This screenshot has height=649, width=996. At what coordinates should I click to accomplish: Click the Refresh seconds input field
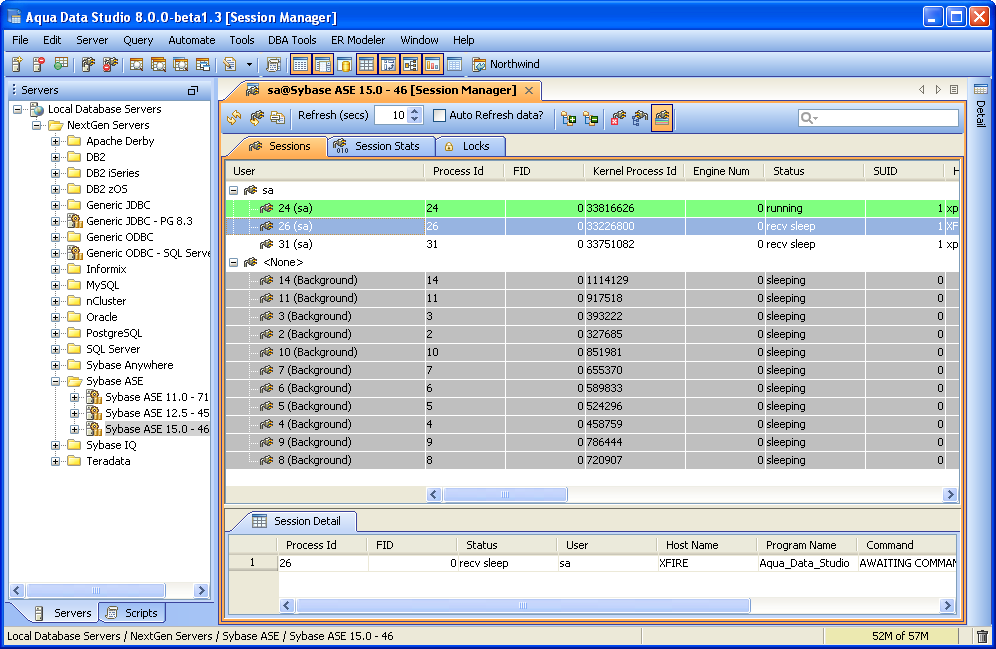pos(391,116)
